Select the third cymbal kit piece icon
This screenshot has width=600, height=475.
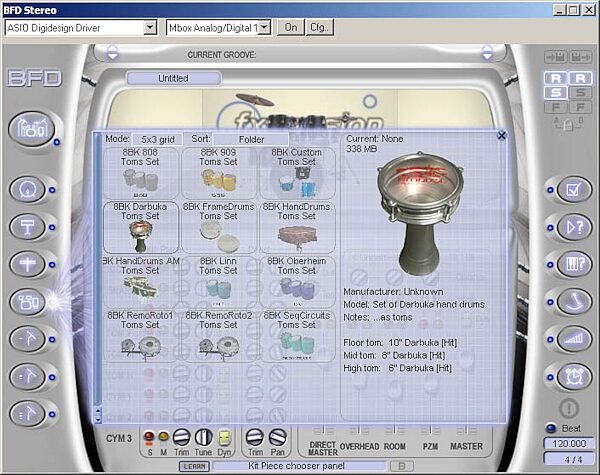(x=28, y=415)
